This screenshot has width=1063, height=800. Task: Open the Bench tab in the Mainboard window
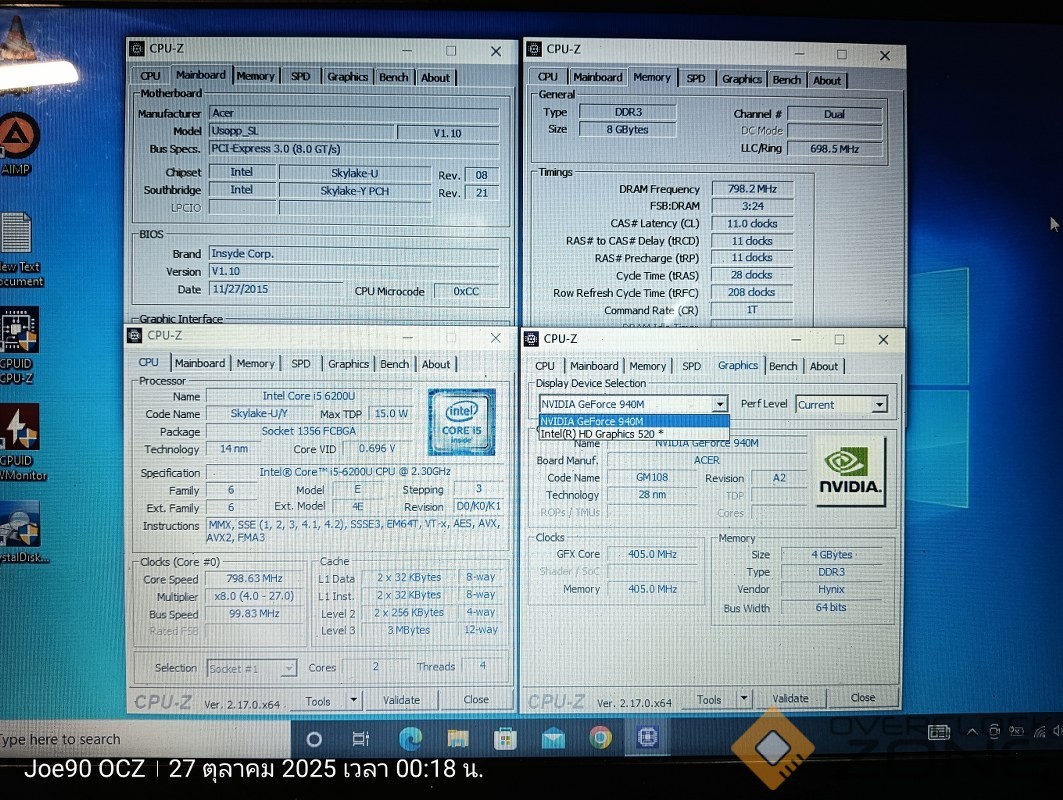pyautogui.click(x=394, y=77)
